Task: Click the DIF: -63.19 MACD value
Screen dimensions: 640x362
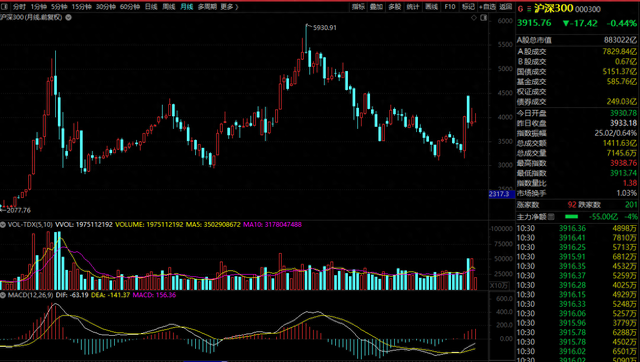Action: tap(71, 294)
